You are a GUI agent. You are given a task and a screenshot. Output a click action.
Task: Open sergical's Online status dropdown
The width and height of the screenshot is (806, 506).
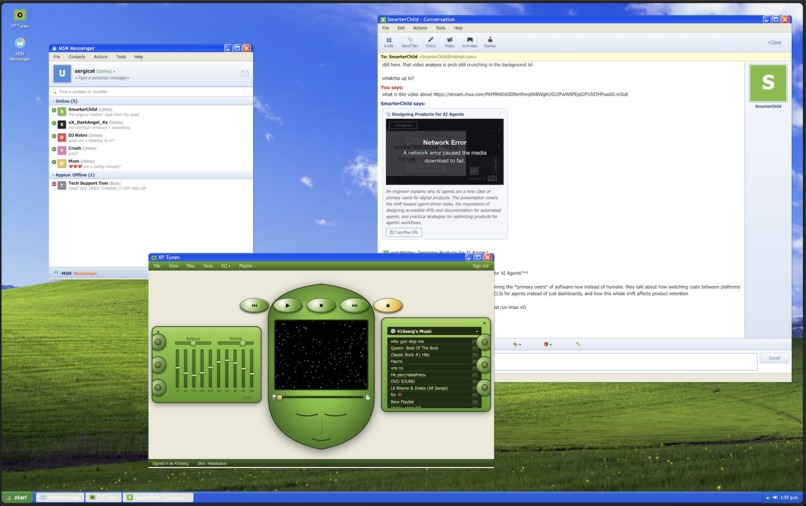click(105, 71)
